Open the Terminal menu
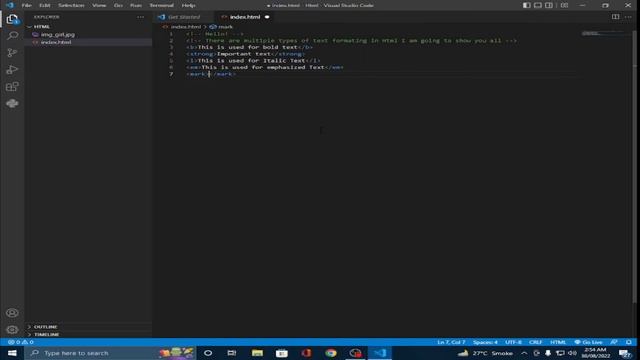The width and height of the screenshot is (640, 360). click(161, 5)
